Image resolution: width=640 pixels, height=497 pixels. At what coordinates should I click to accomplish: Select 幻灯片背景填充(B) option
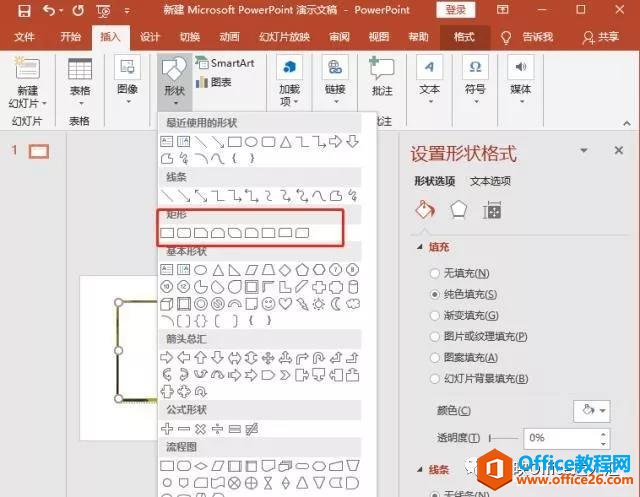point(480,379)
